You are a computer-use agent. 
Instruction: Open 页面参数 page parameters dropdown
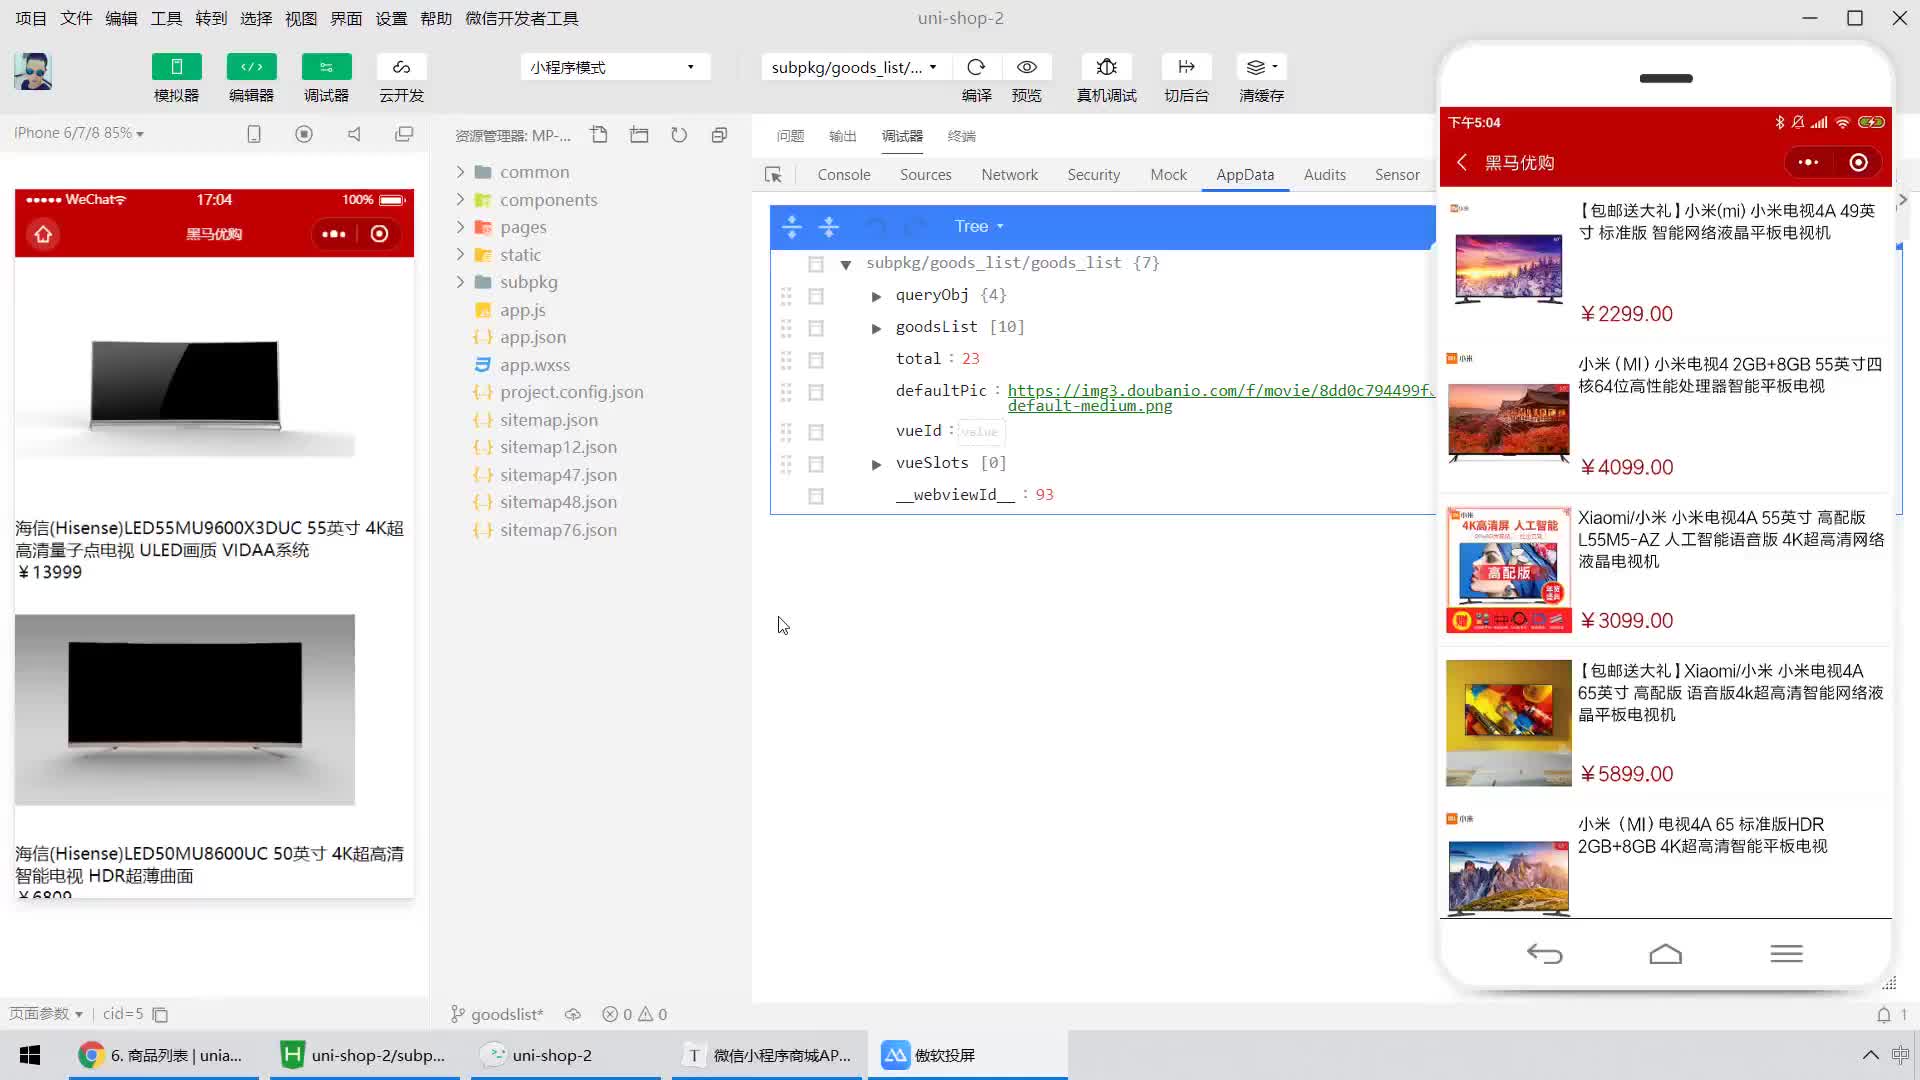point(46,1014)
